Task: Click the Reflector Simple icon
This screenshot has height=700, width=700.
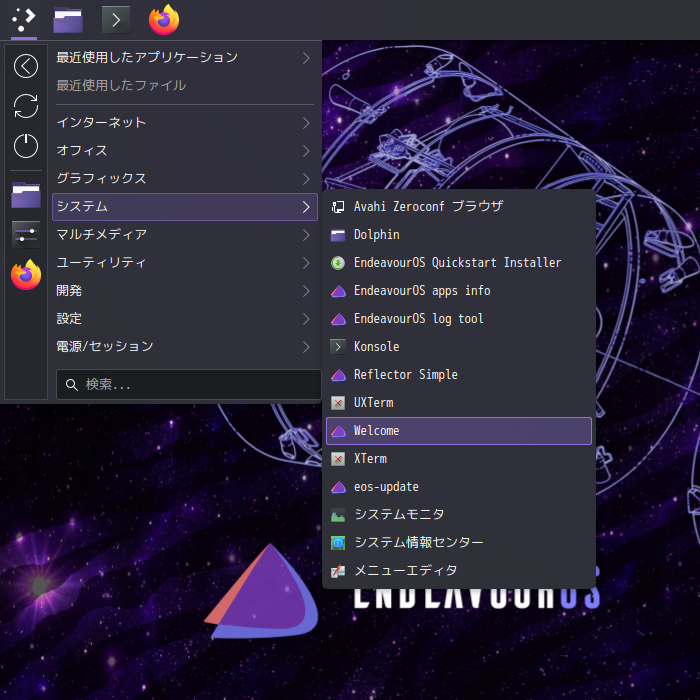Action: tap(338, 375)
